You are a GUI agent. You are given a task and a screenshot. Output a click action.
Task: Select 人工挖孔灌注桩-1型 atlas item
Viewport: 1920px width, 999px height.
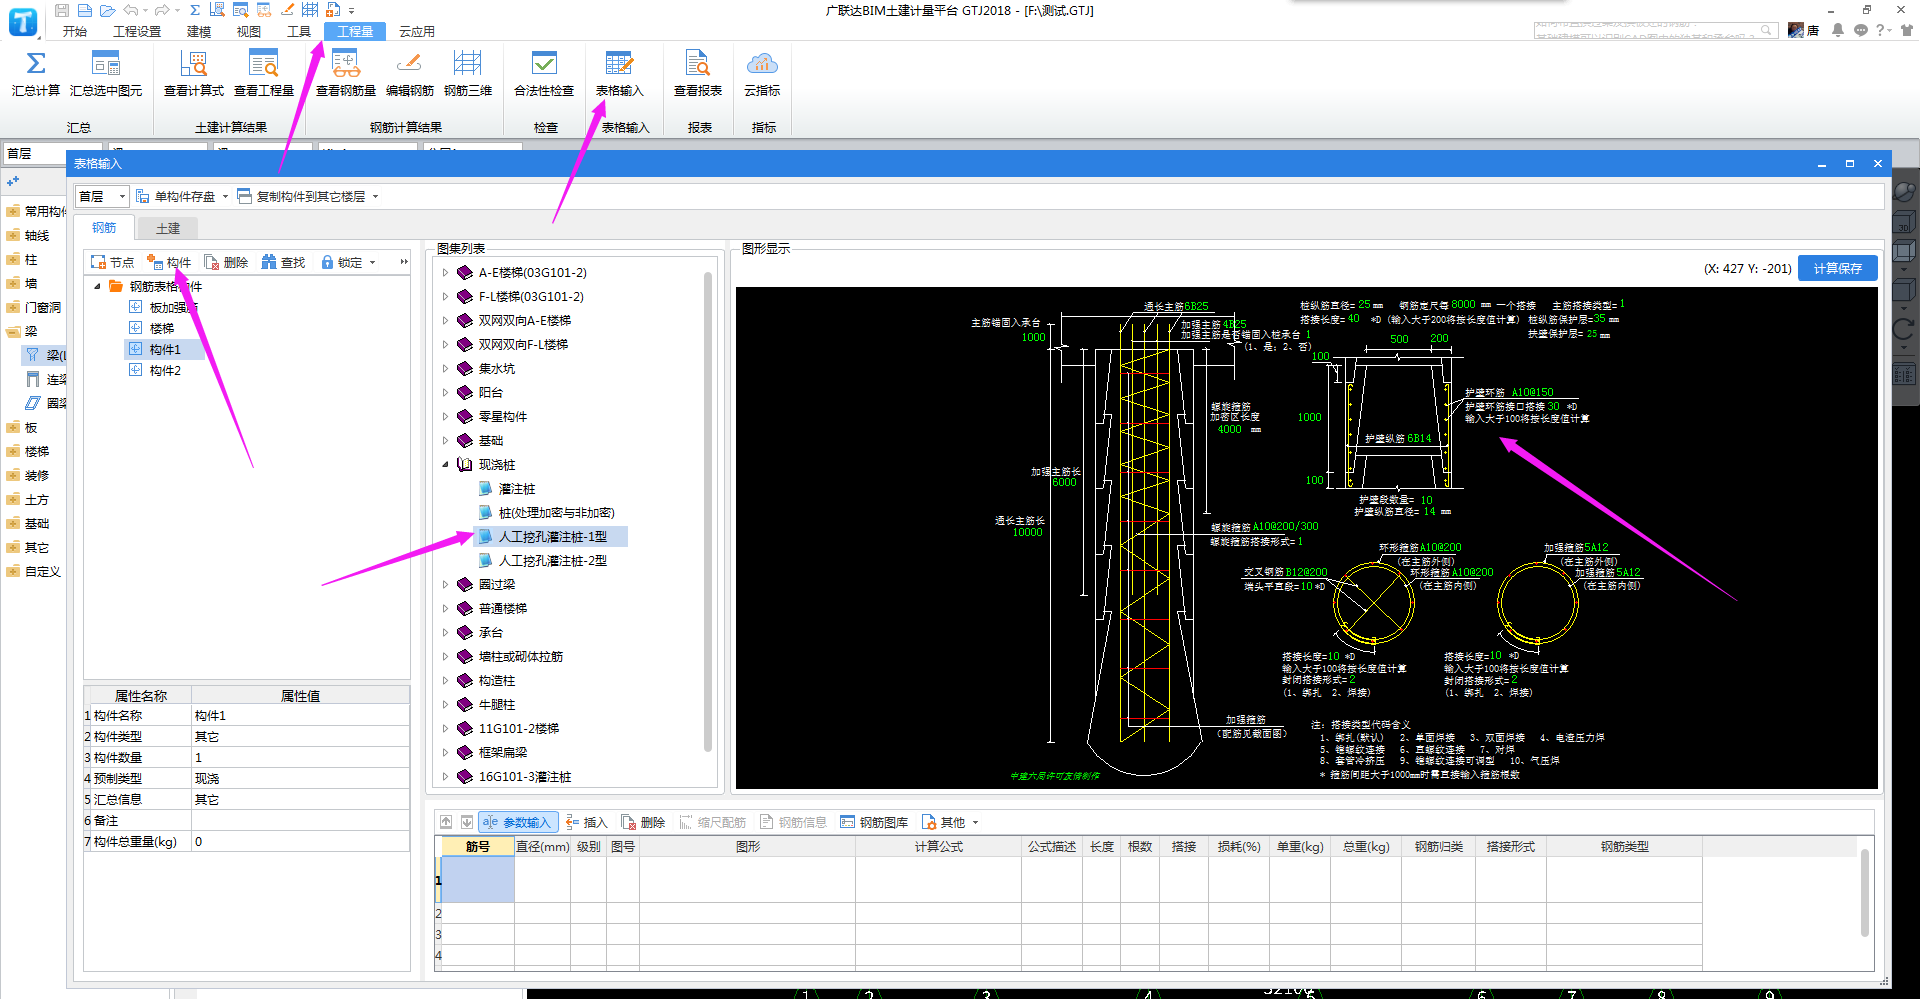tap(552, 536)
